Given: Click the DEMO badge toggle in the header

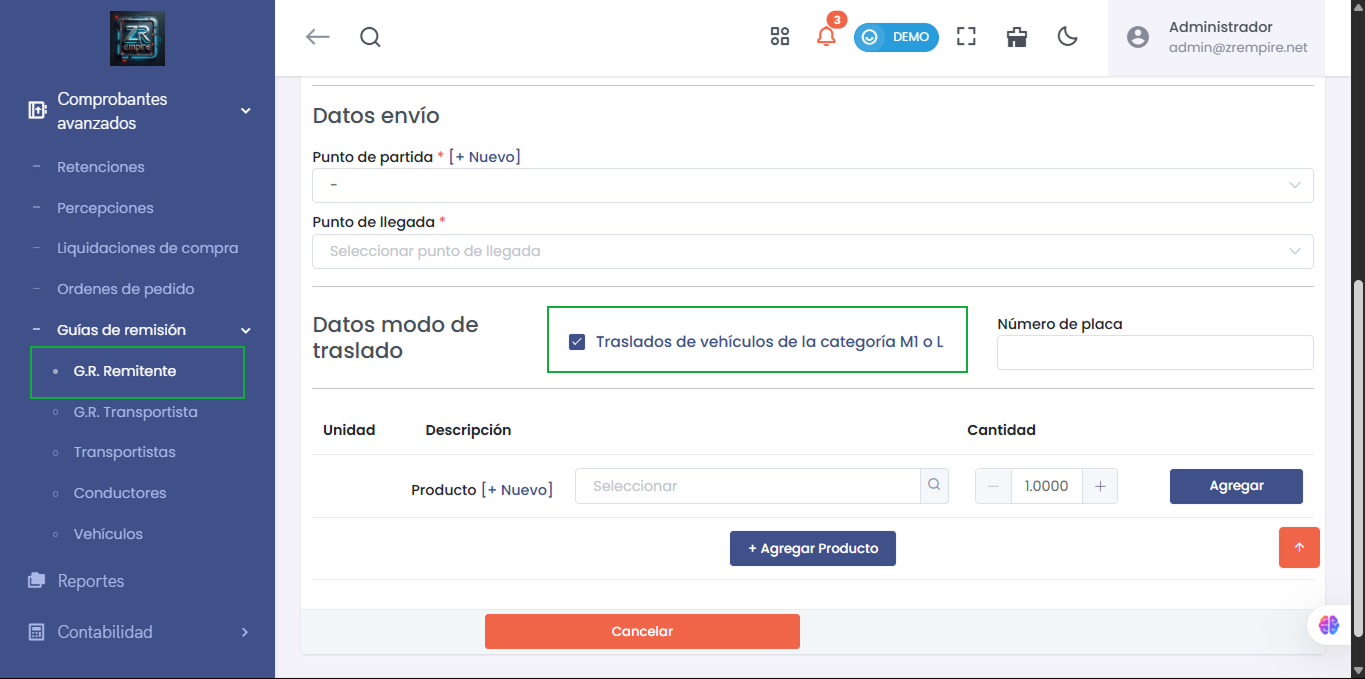Looking at the screenshot, I should pyautogui.click(x=896, y=36).
